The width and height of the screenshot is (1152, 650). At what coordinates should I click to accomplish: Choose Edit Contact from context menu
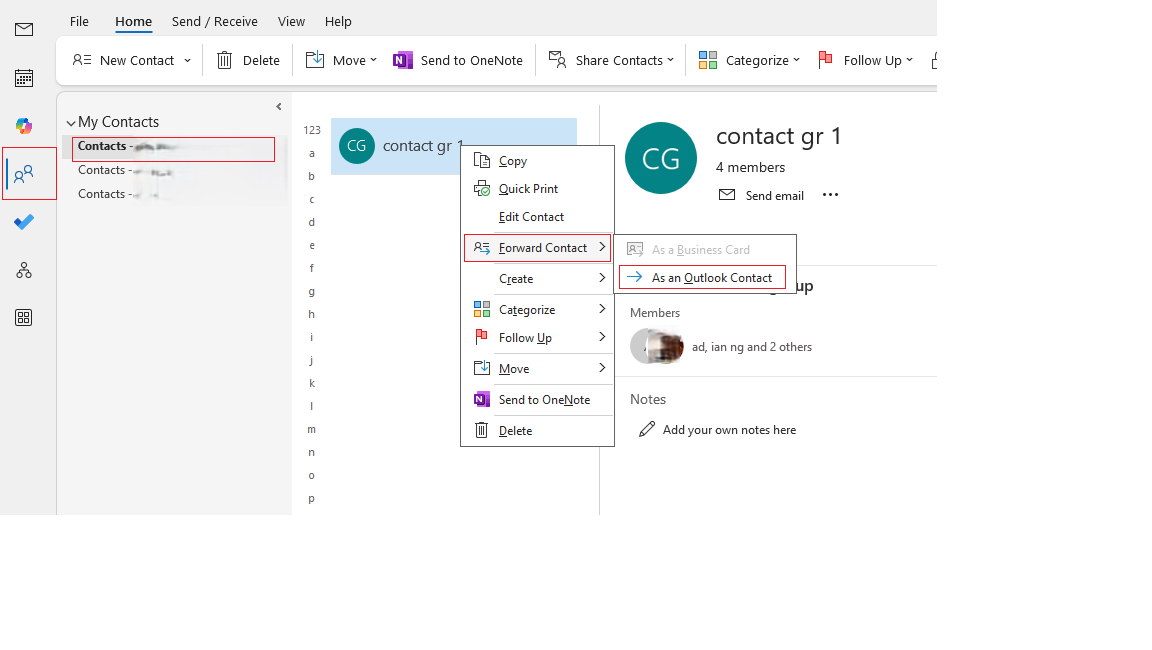[537, 217]
